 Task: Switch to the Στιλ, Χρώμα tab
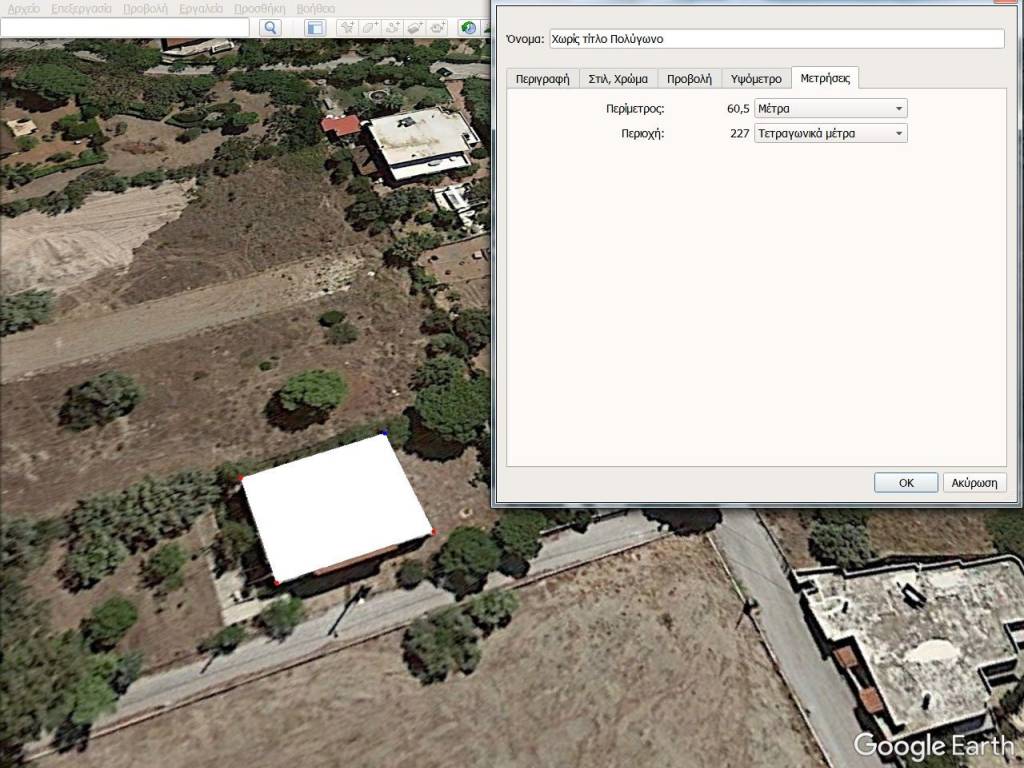coord(617,79)
